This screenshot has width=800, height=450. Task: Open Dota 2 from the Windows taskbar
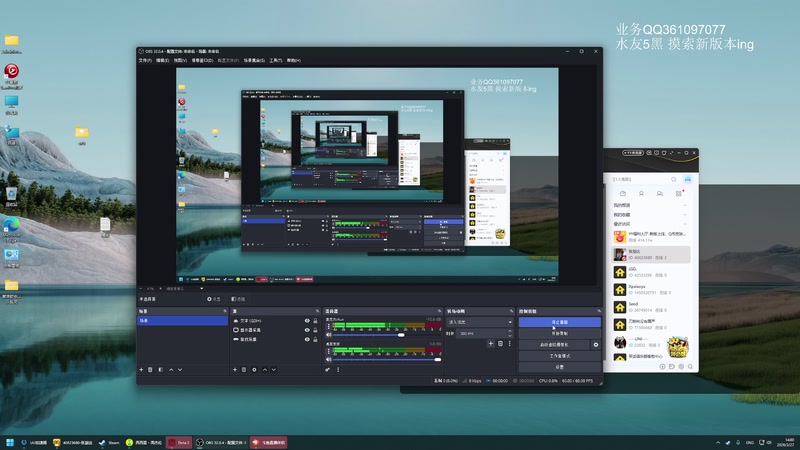click(x=179, y=442)
